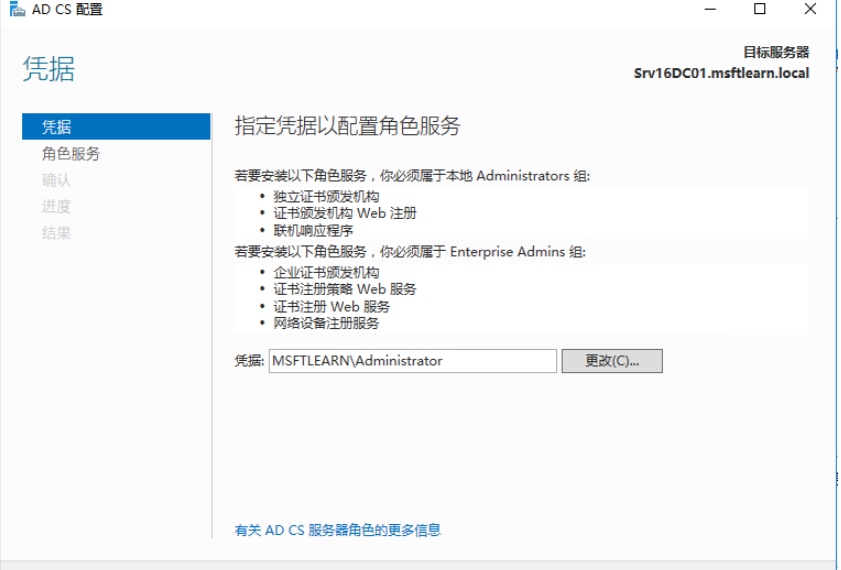Maximize the AD CS 配置 window
841x570 pixels.
click(759, 9)
